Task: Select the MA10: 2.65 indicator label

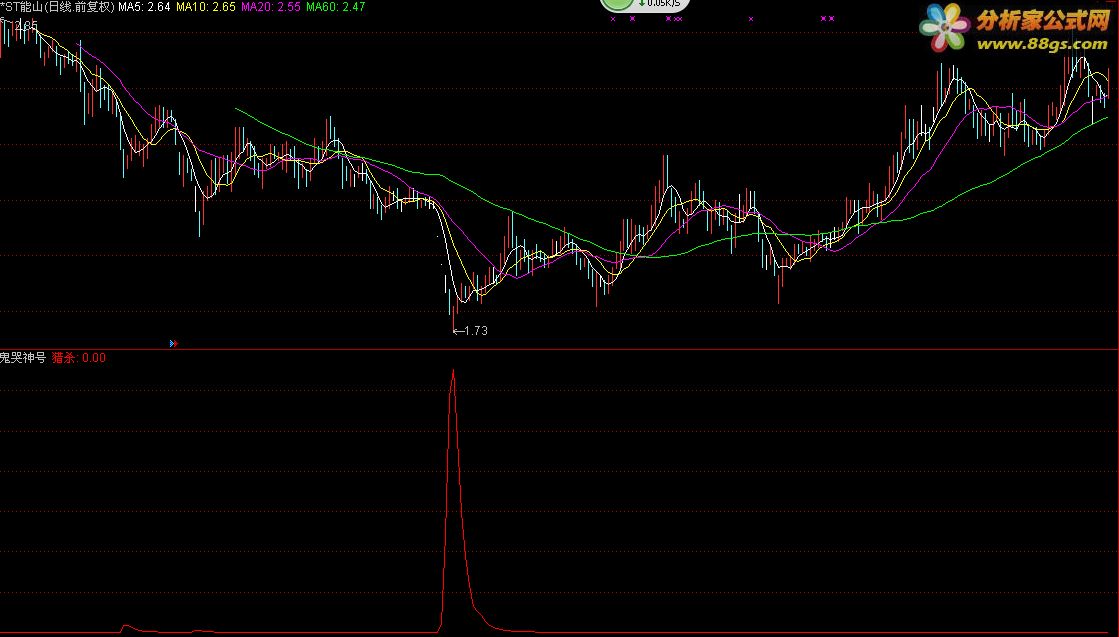Action: (206, 7)
